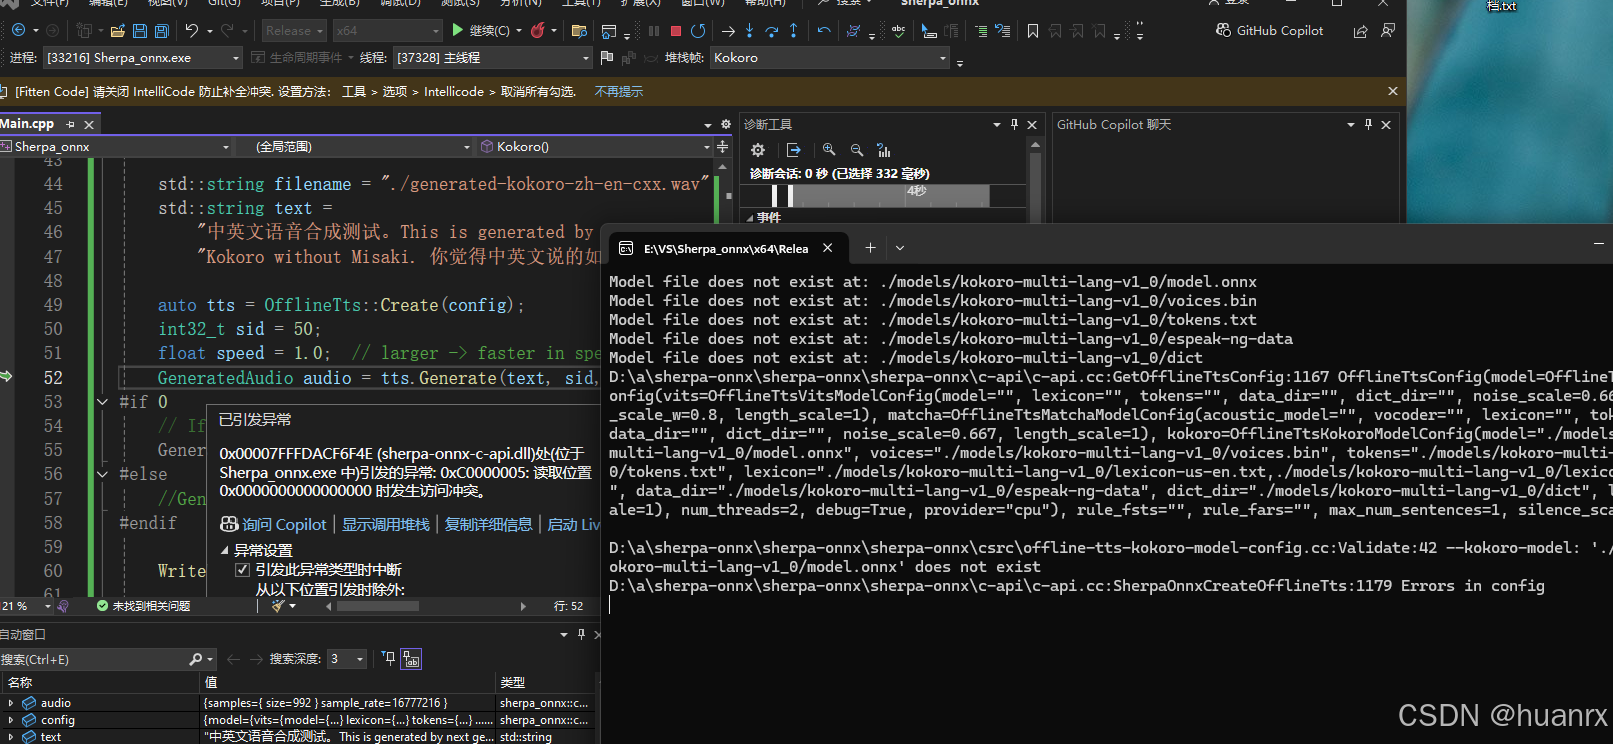The image size is (1613, 744).
Task: Click the thread flag icon in debug toolbar
Action: (x=607, y=58)
